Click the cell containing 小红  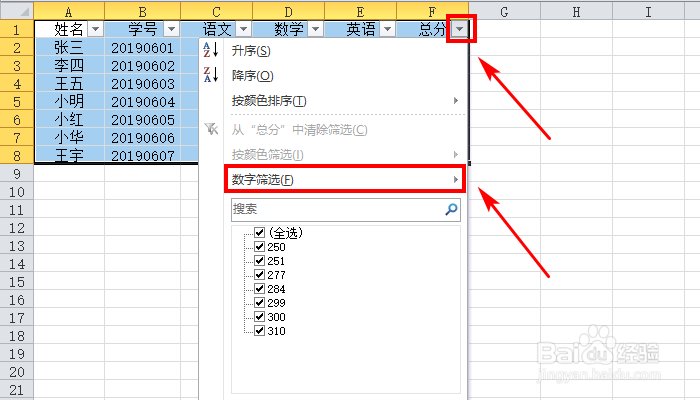(69, 120)
